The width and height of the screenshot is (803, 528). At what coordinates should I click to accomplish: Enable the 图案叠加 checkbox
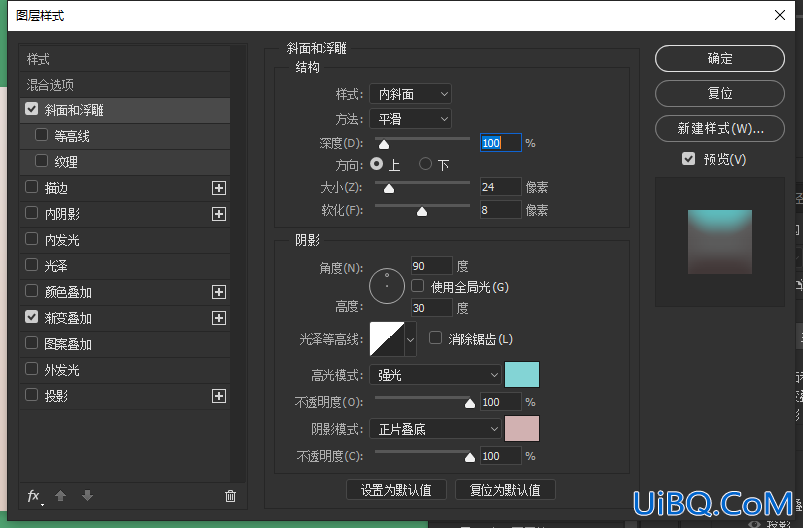[x=31, y=343]
